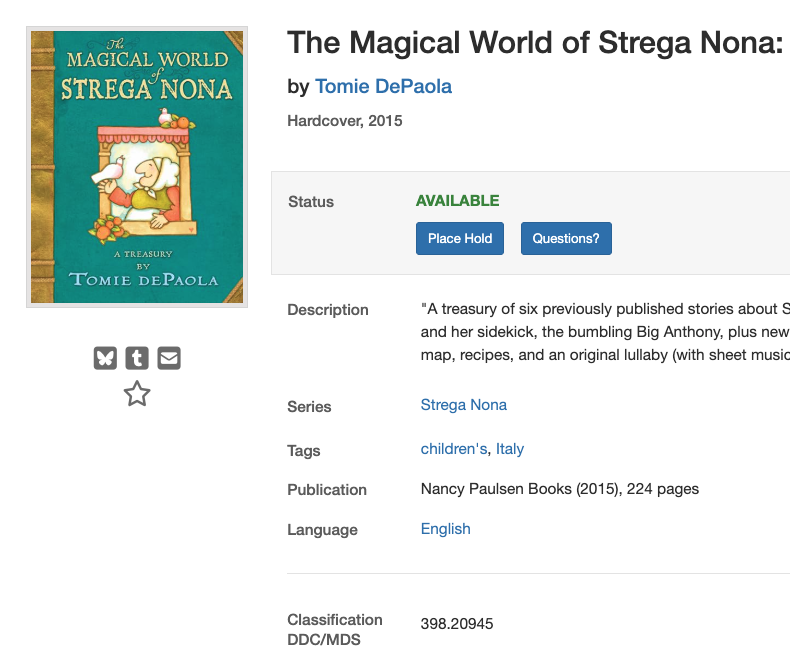
Task: Click the Description label
Action: click(x=328, y=310)
